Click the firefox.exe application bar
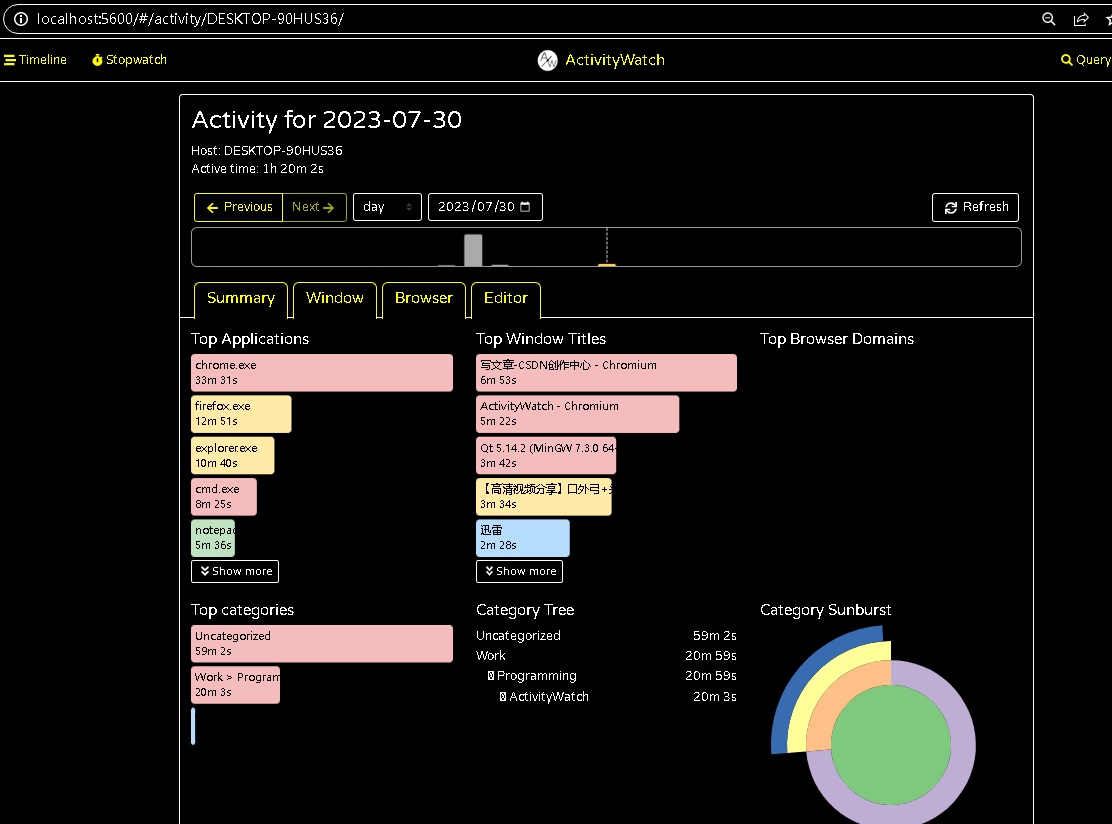The height and width of the screenshot is (824, 1112). (241, 414)
